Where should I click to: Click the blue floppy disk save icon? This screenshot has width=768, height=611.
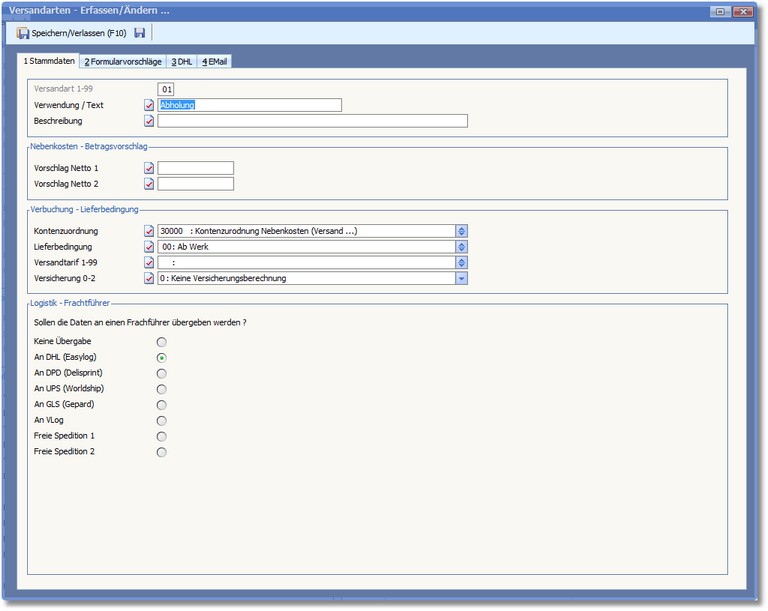139,33
